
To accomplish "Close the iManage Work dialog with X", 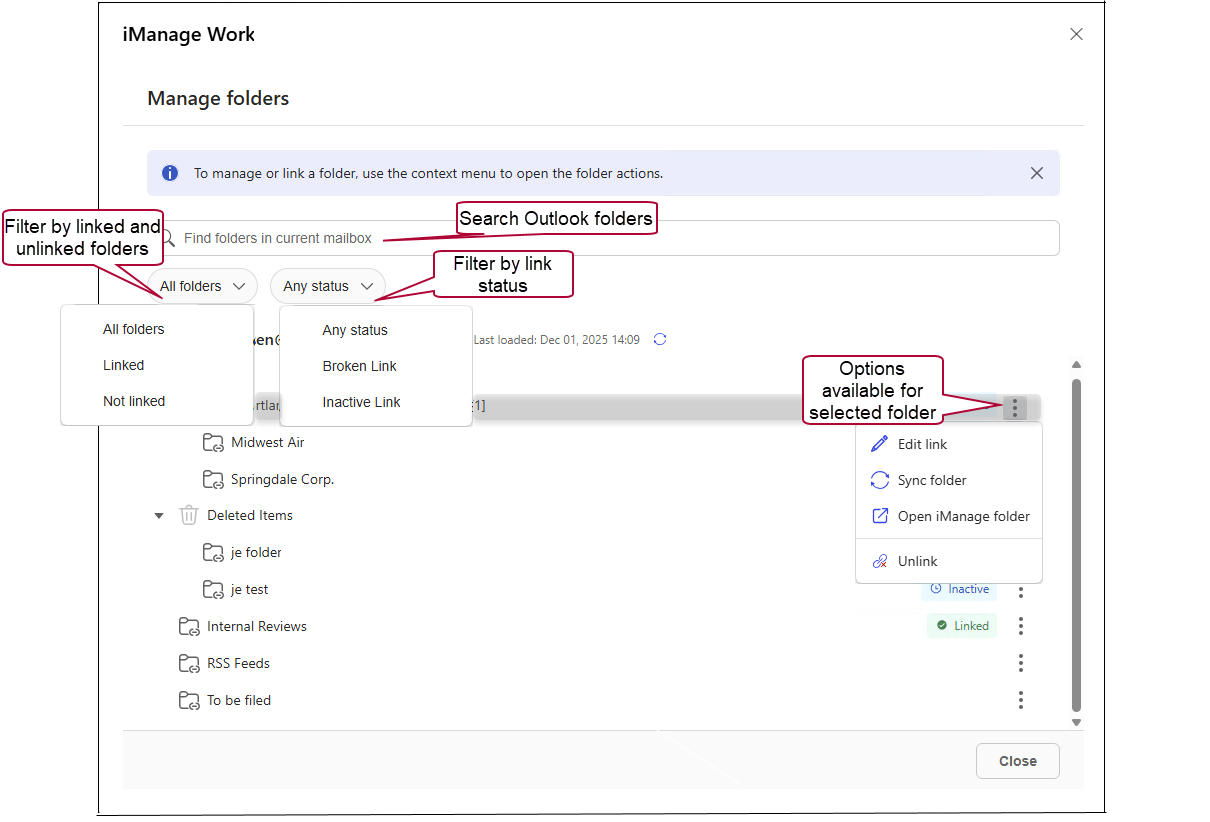I will click(1076, 34).
